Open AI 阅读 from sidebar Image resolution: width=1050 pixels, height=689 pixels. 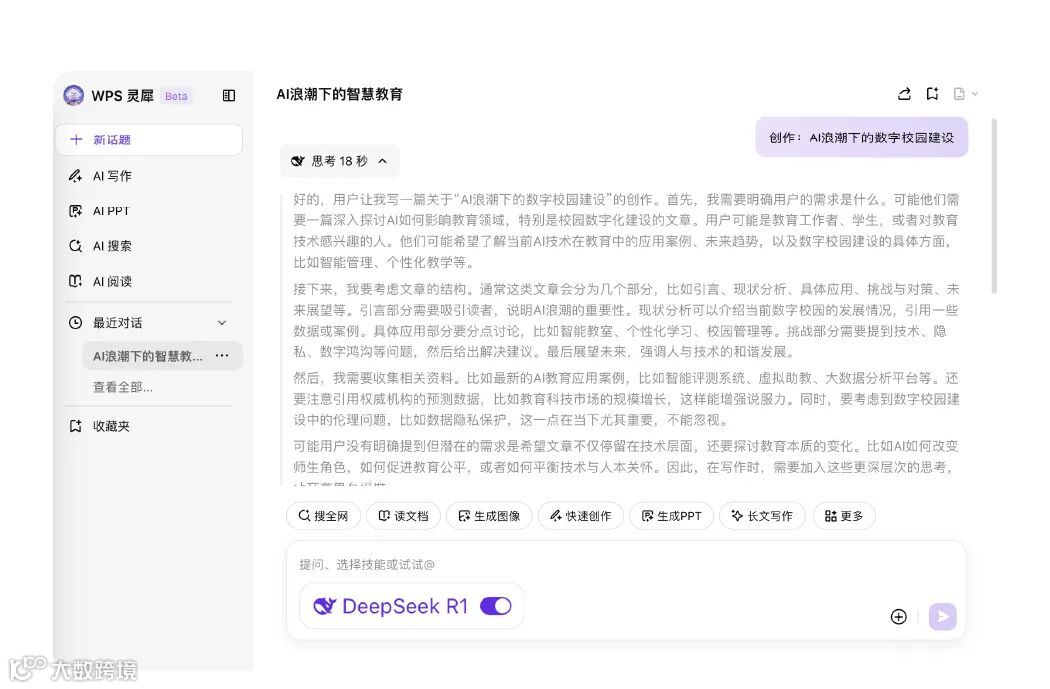click(102, 281)
